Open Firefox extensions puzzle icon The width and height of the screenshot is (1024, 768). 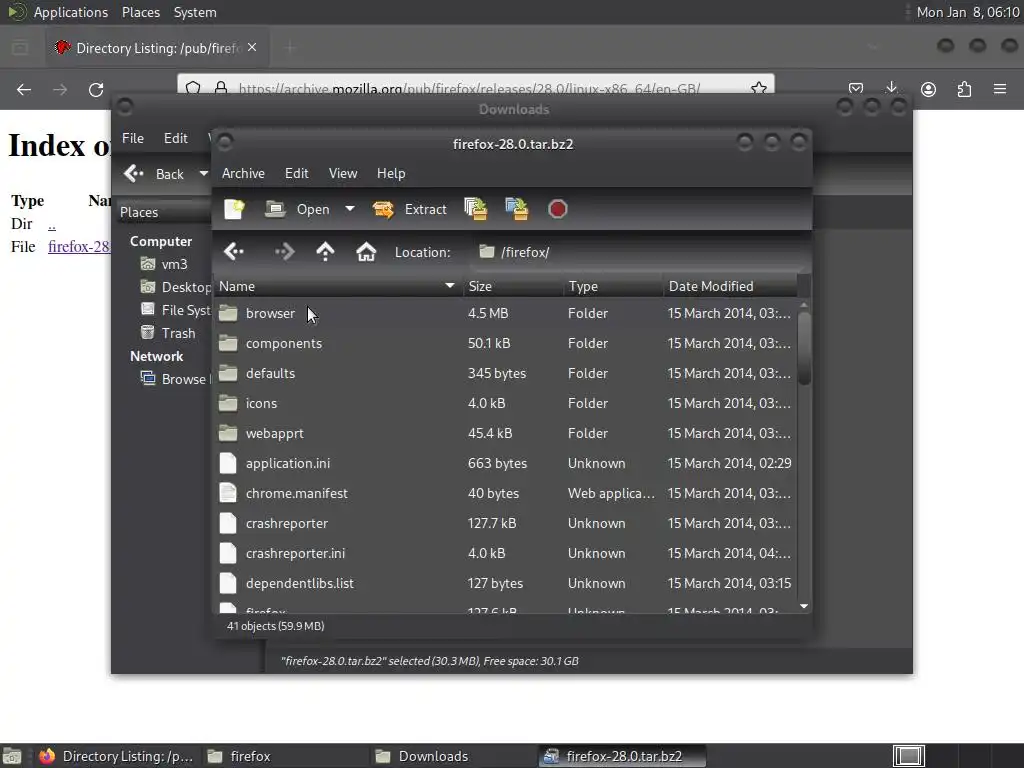964,89
